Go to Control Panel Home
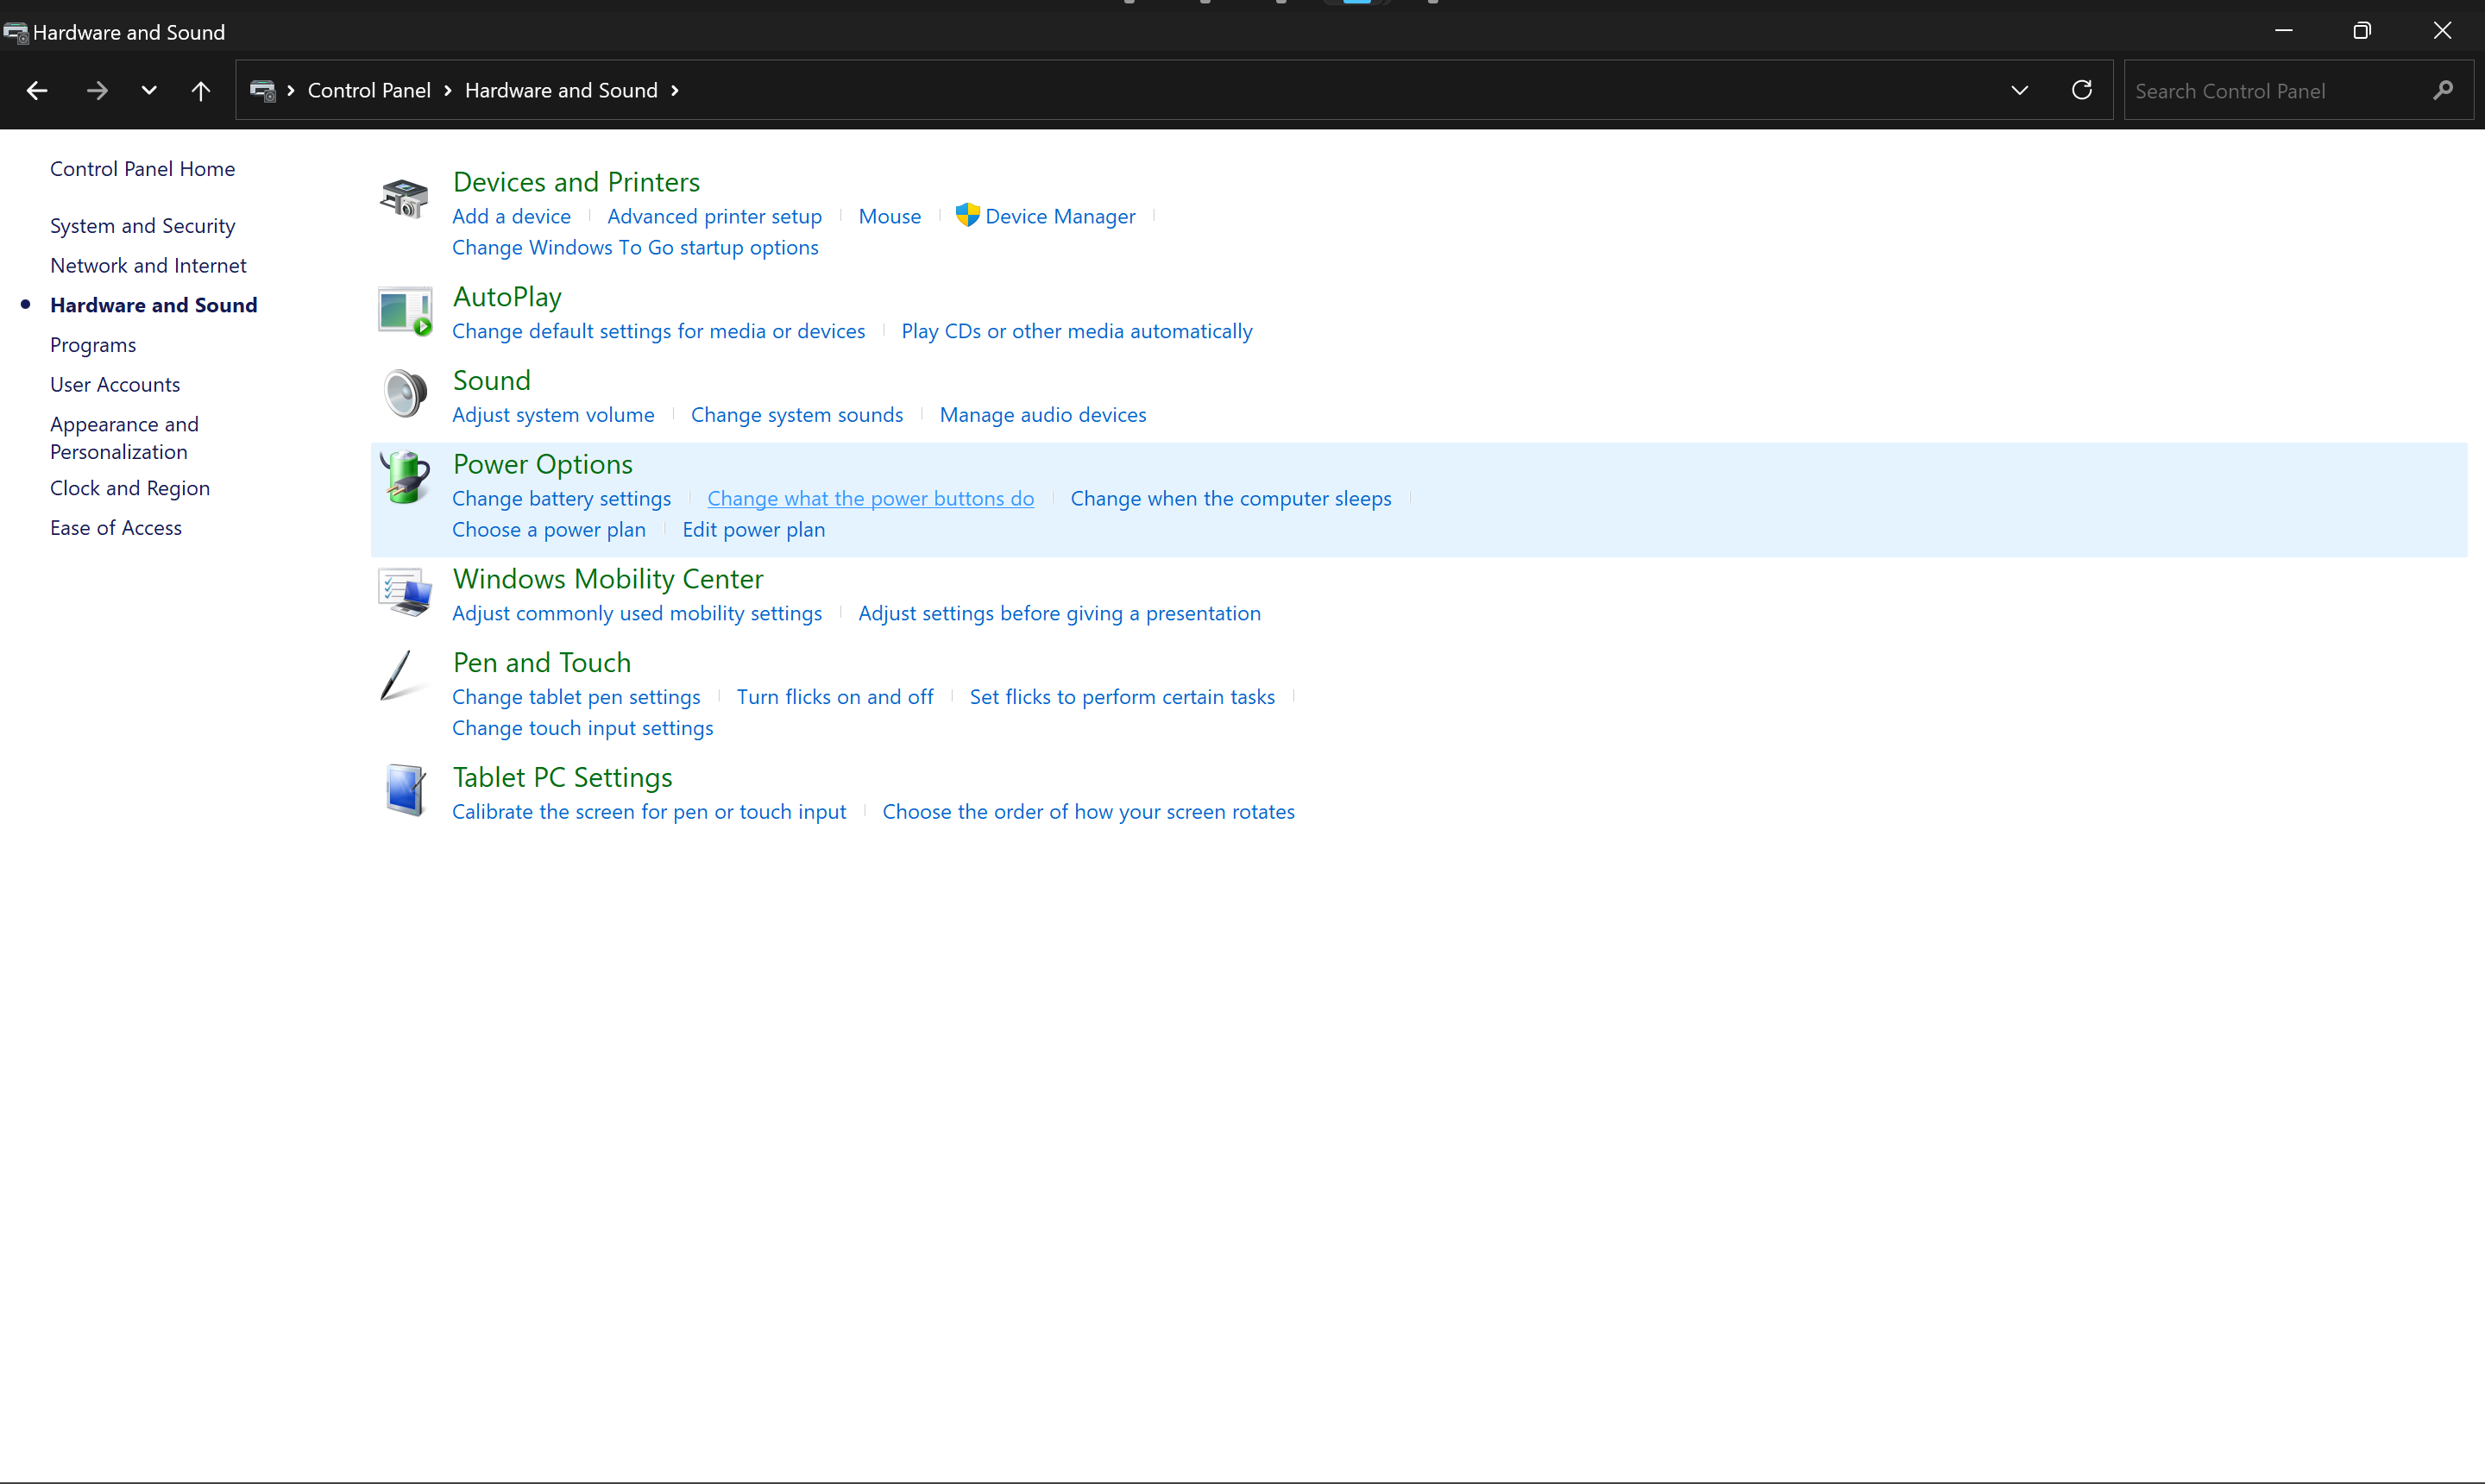 click(143, 169)
